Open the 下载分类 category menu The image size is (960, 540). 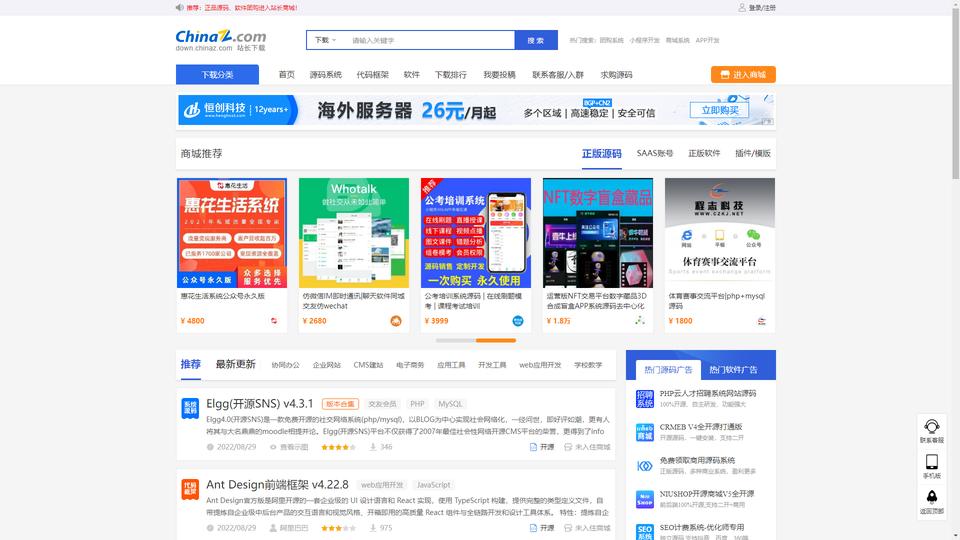[x=217, y=75]
